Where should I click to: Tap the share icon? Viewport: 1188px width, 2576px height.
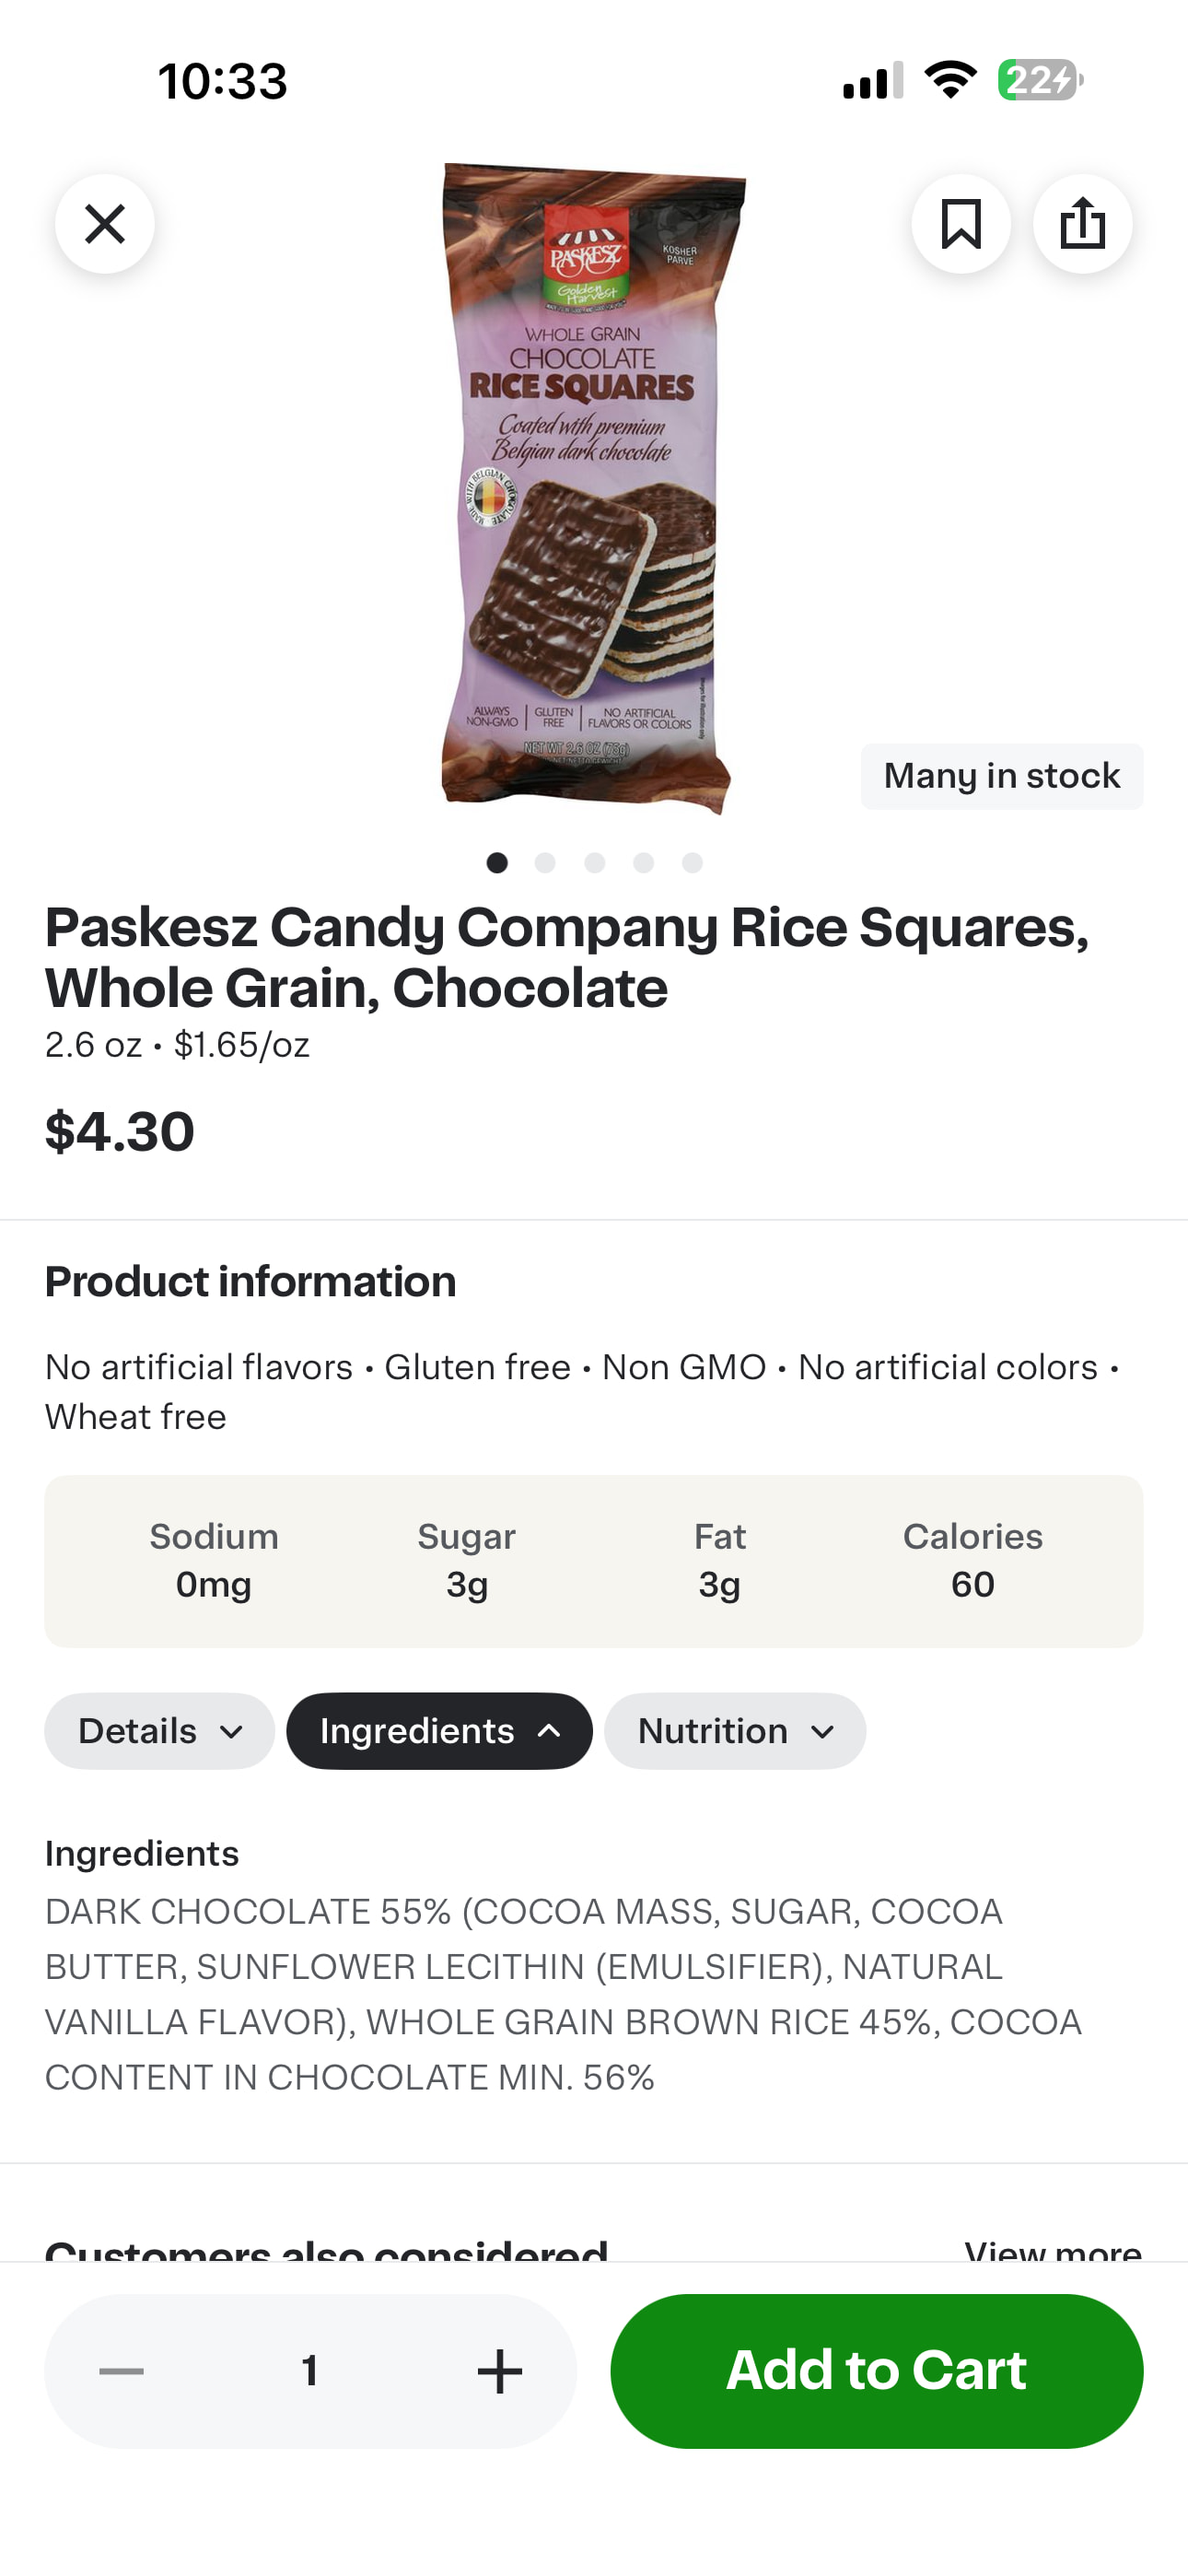click(x=1082, y=224)
